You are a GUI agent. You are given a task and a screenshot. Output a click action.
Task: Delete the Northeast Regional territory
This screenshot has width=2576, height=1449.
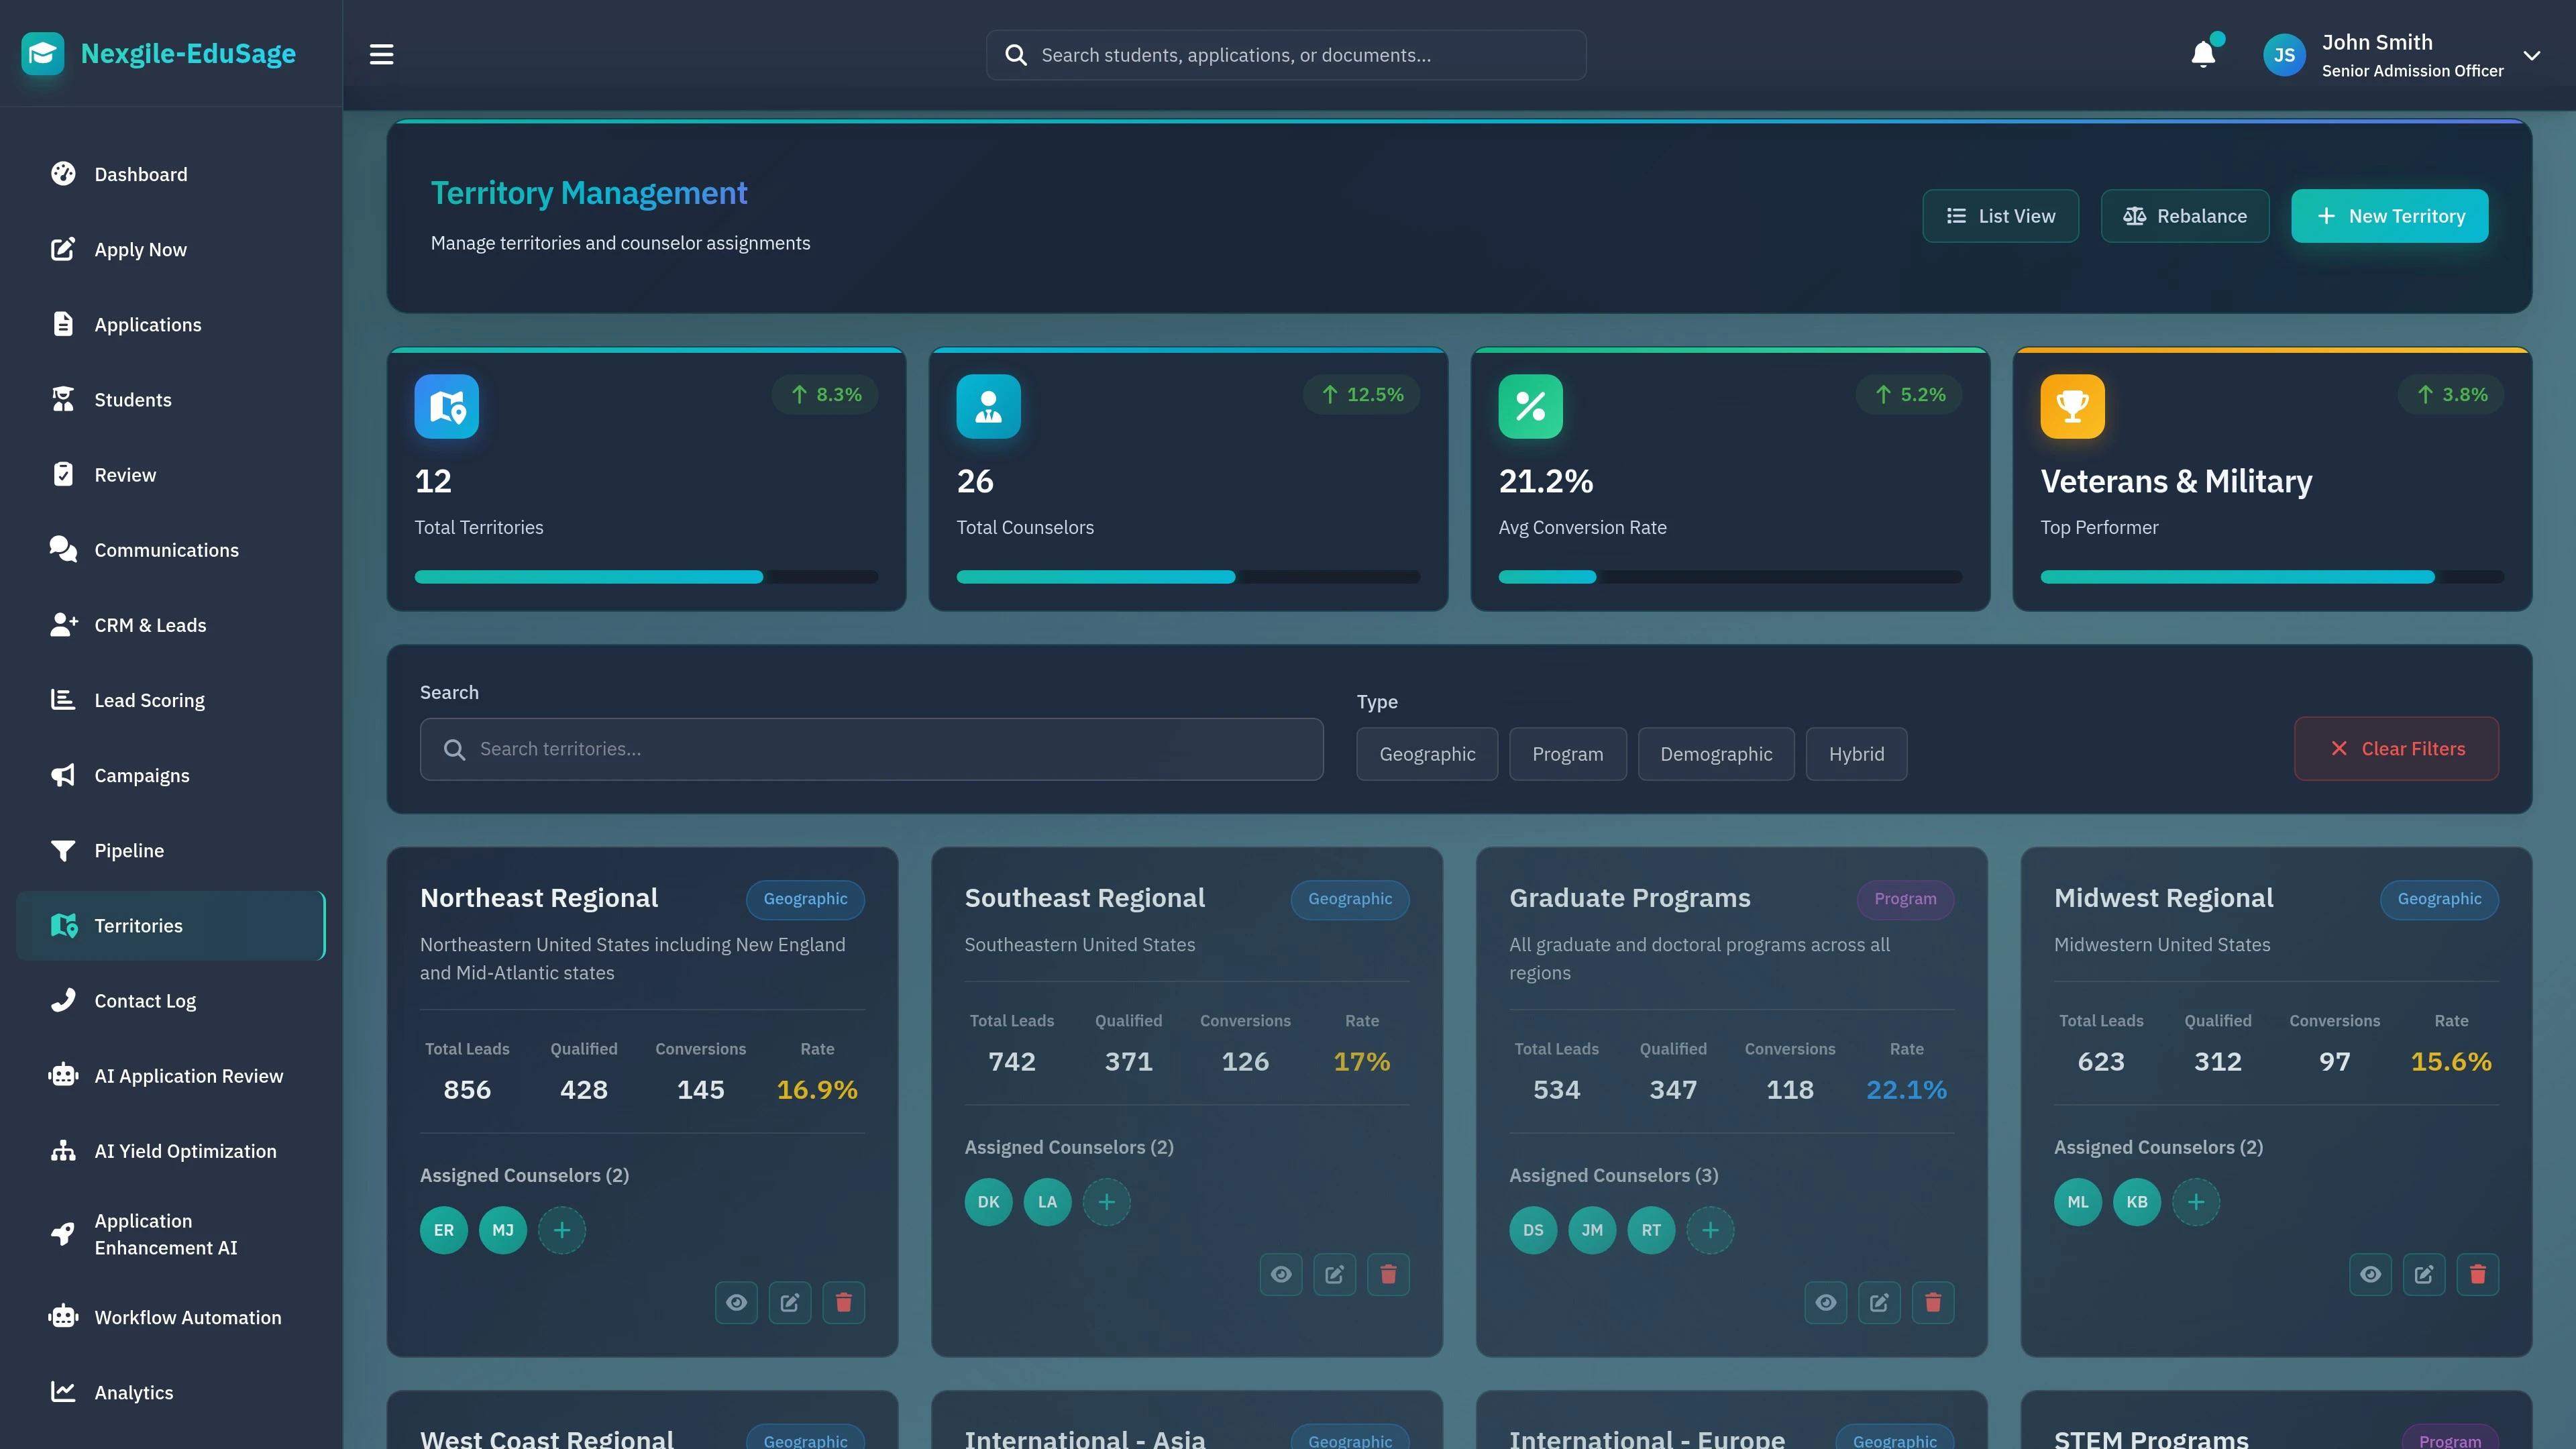[843, 1302]
